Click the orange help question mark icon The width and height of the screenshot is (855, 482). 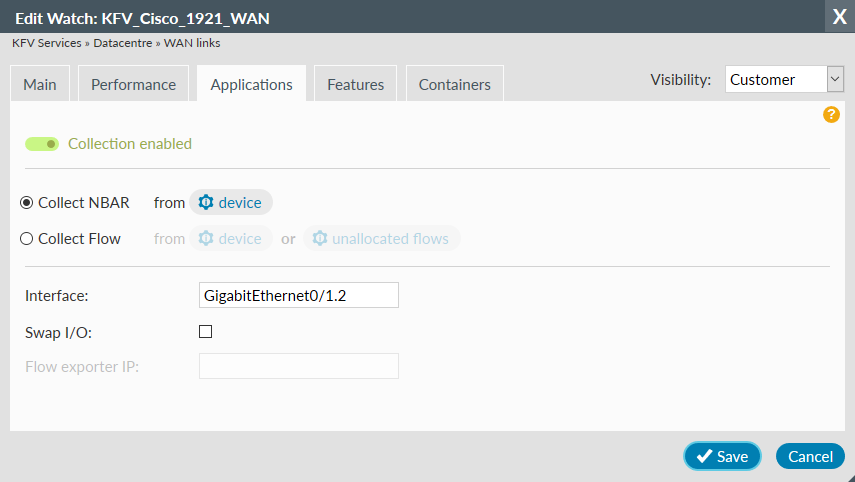click(831, 115)
